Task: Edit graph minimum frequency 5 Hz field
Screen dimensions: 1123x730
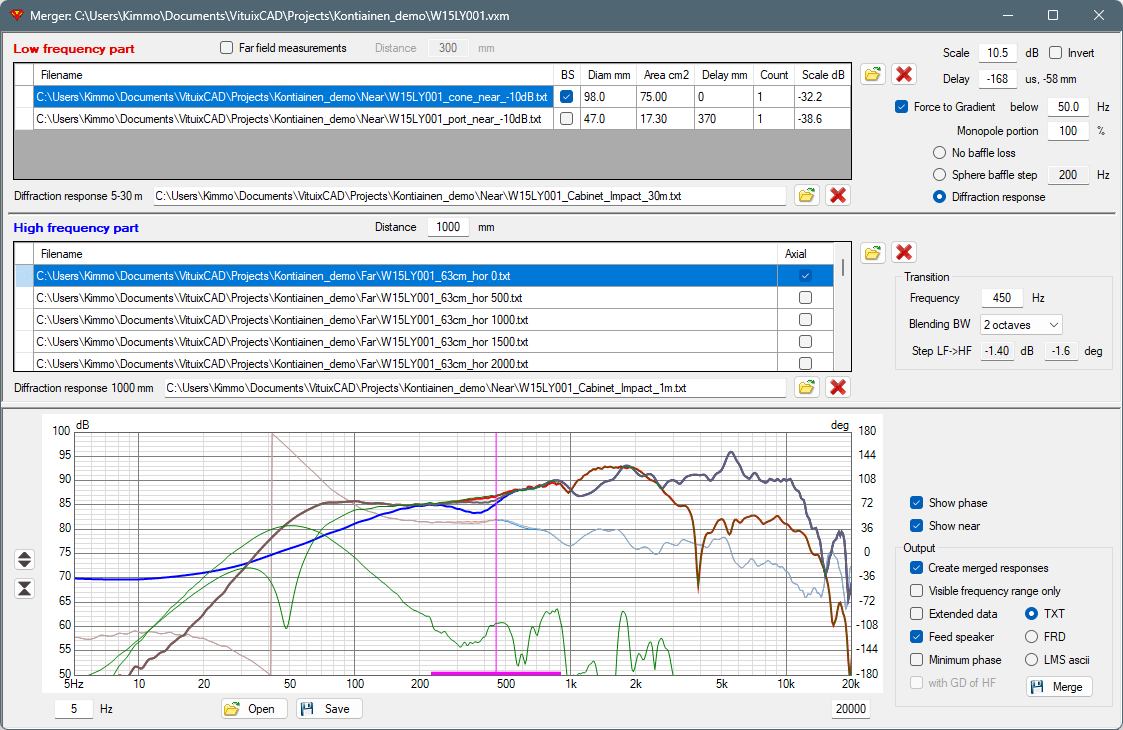Action: 74,709
